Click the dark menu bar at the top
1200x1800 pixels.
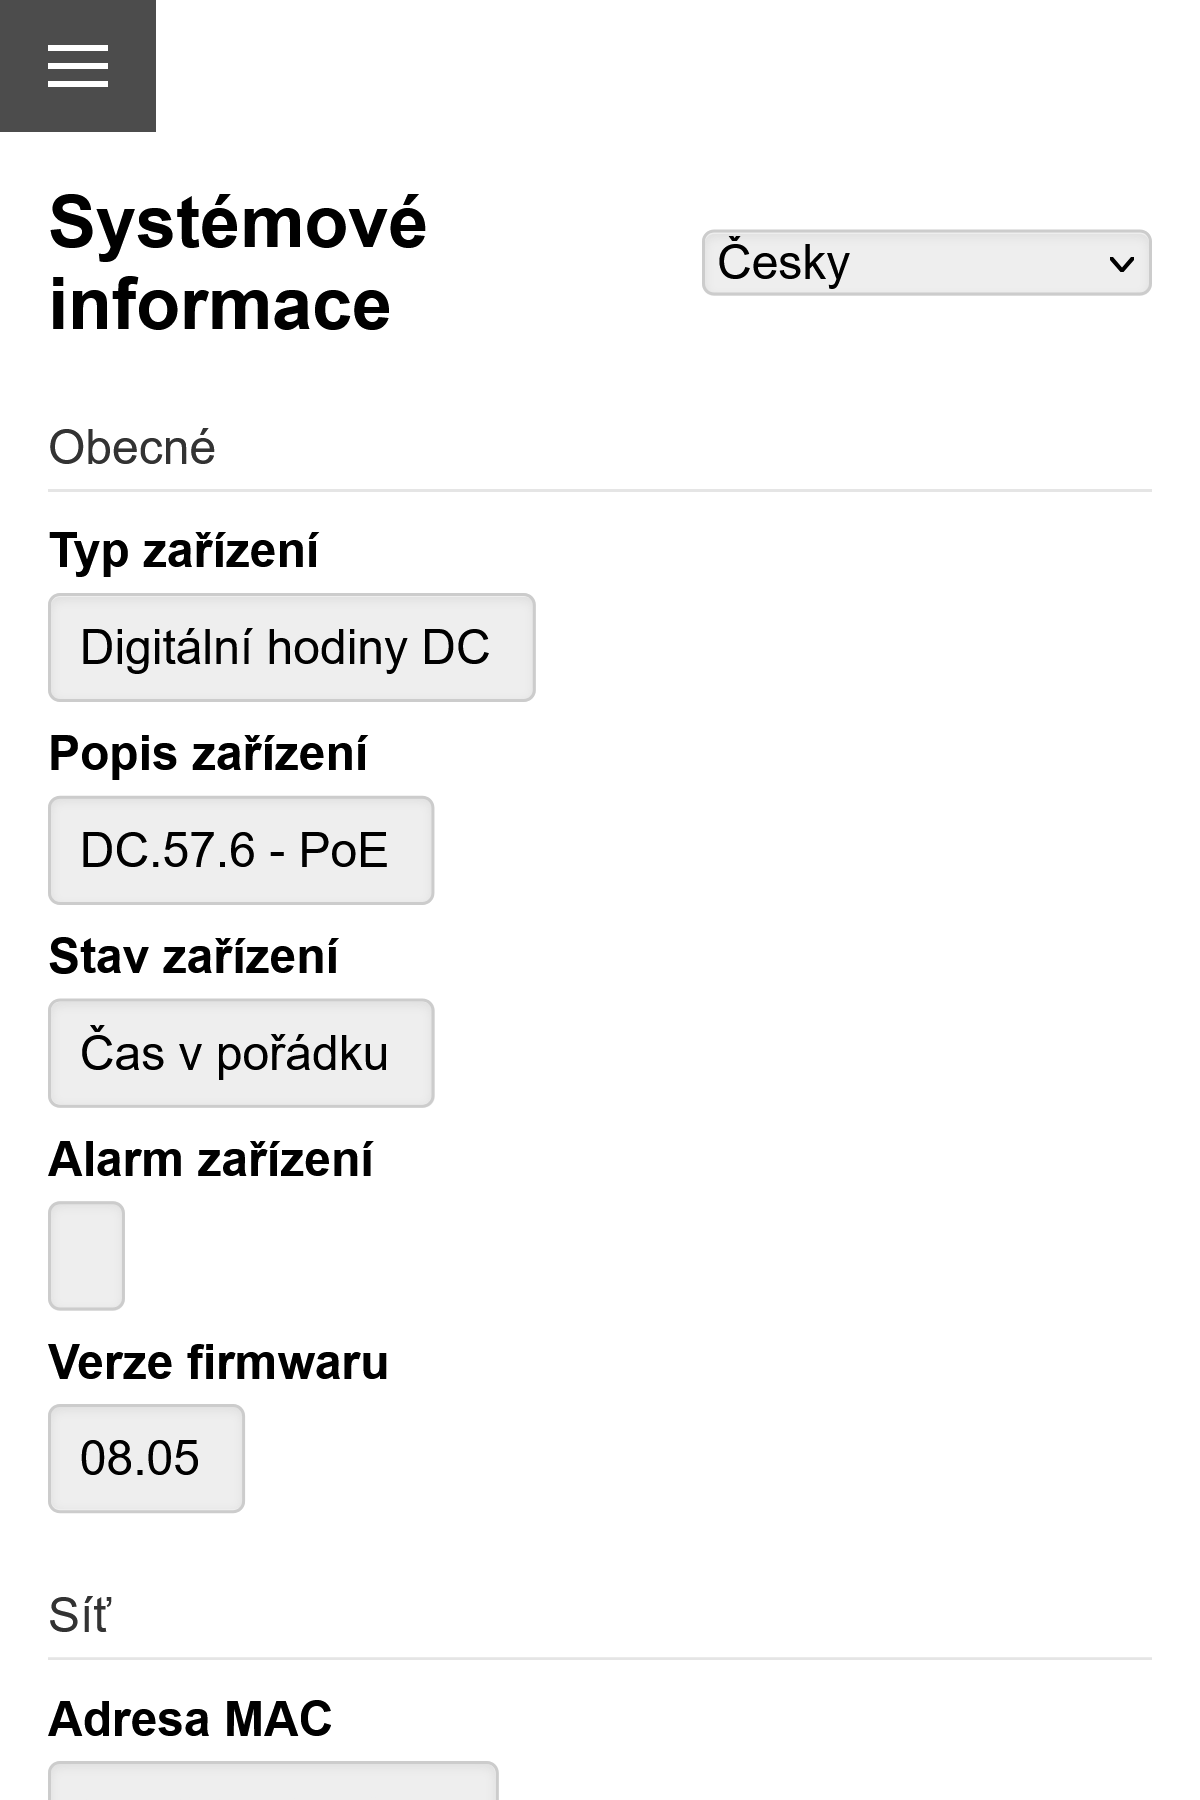77,64
